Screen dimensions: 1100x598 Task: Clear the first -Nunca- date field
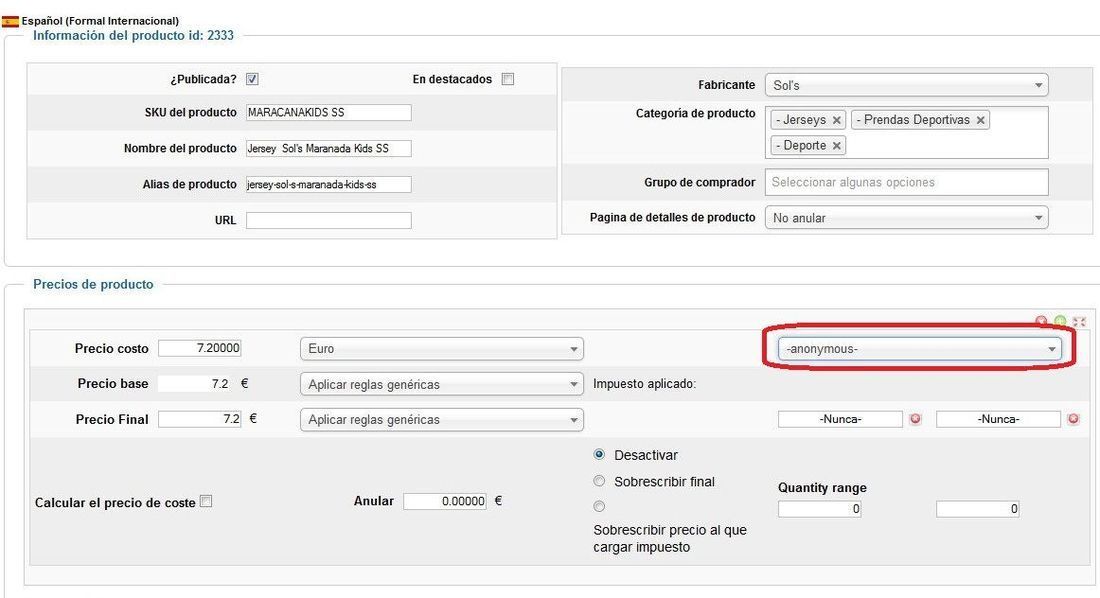pos(915,419)
